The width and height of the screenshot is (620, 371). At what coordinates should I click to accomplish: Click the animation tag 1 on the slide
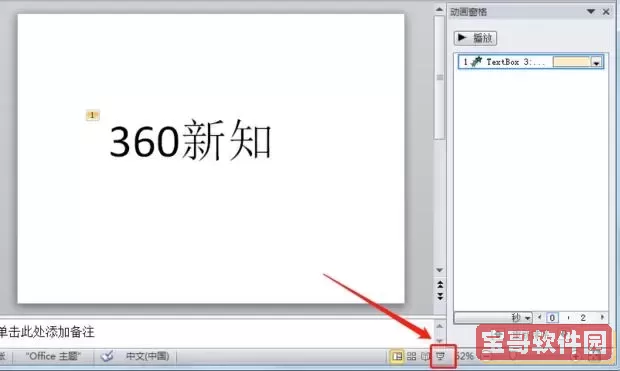pos(93,115)
